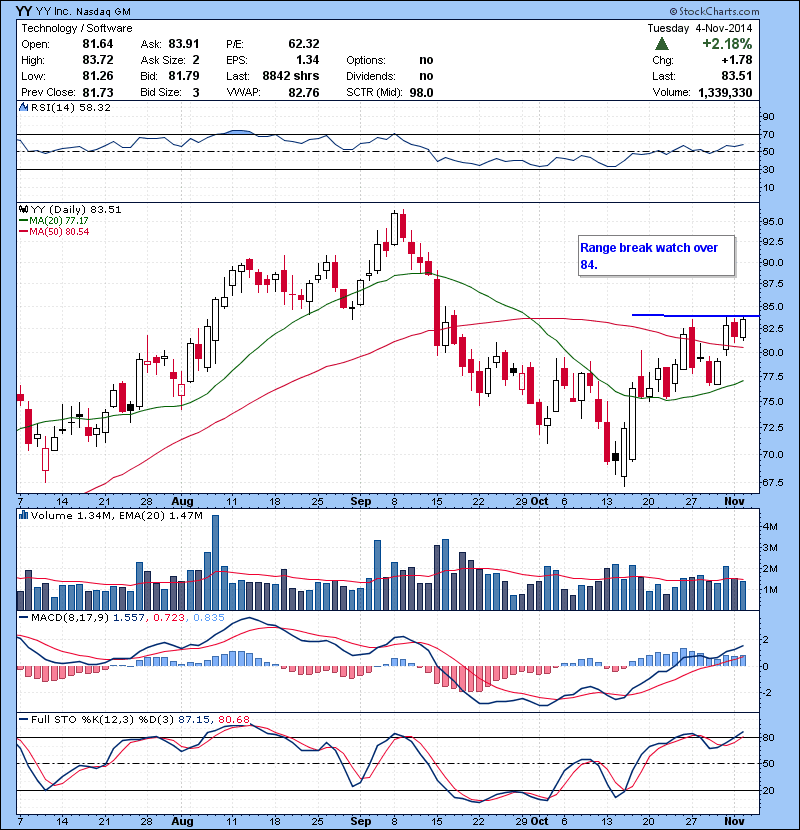800x830 pixels.
Task: Click the volume bars icon beside Volume label
Action: (x=23, y=515)
